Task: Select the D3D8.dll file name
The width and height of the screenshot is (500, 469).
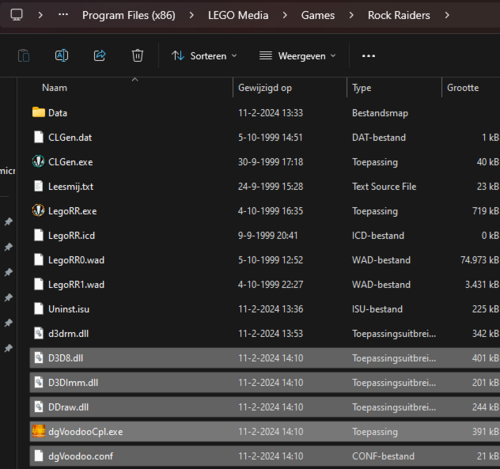Action: (x=66, y=358)
